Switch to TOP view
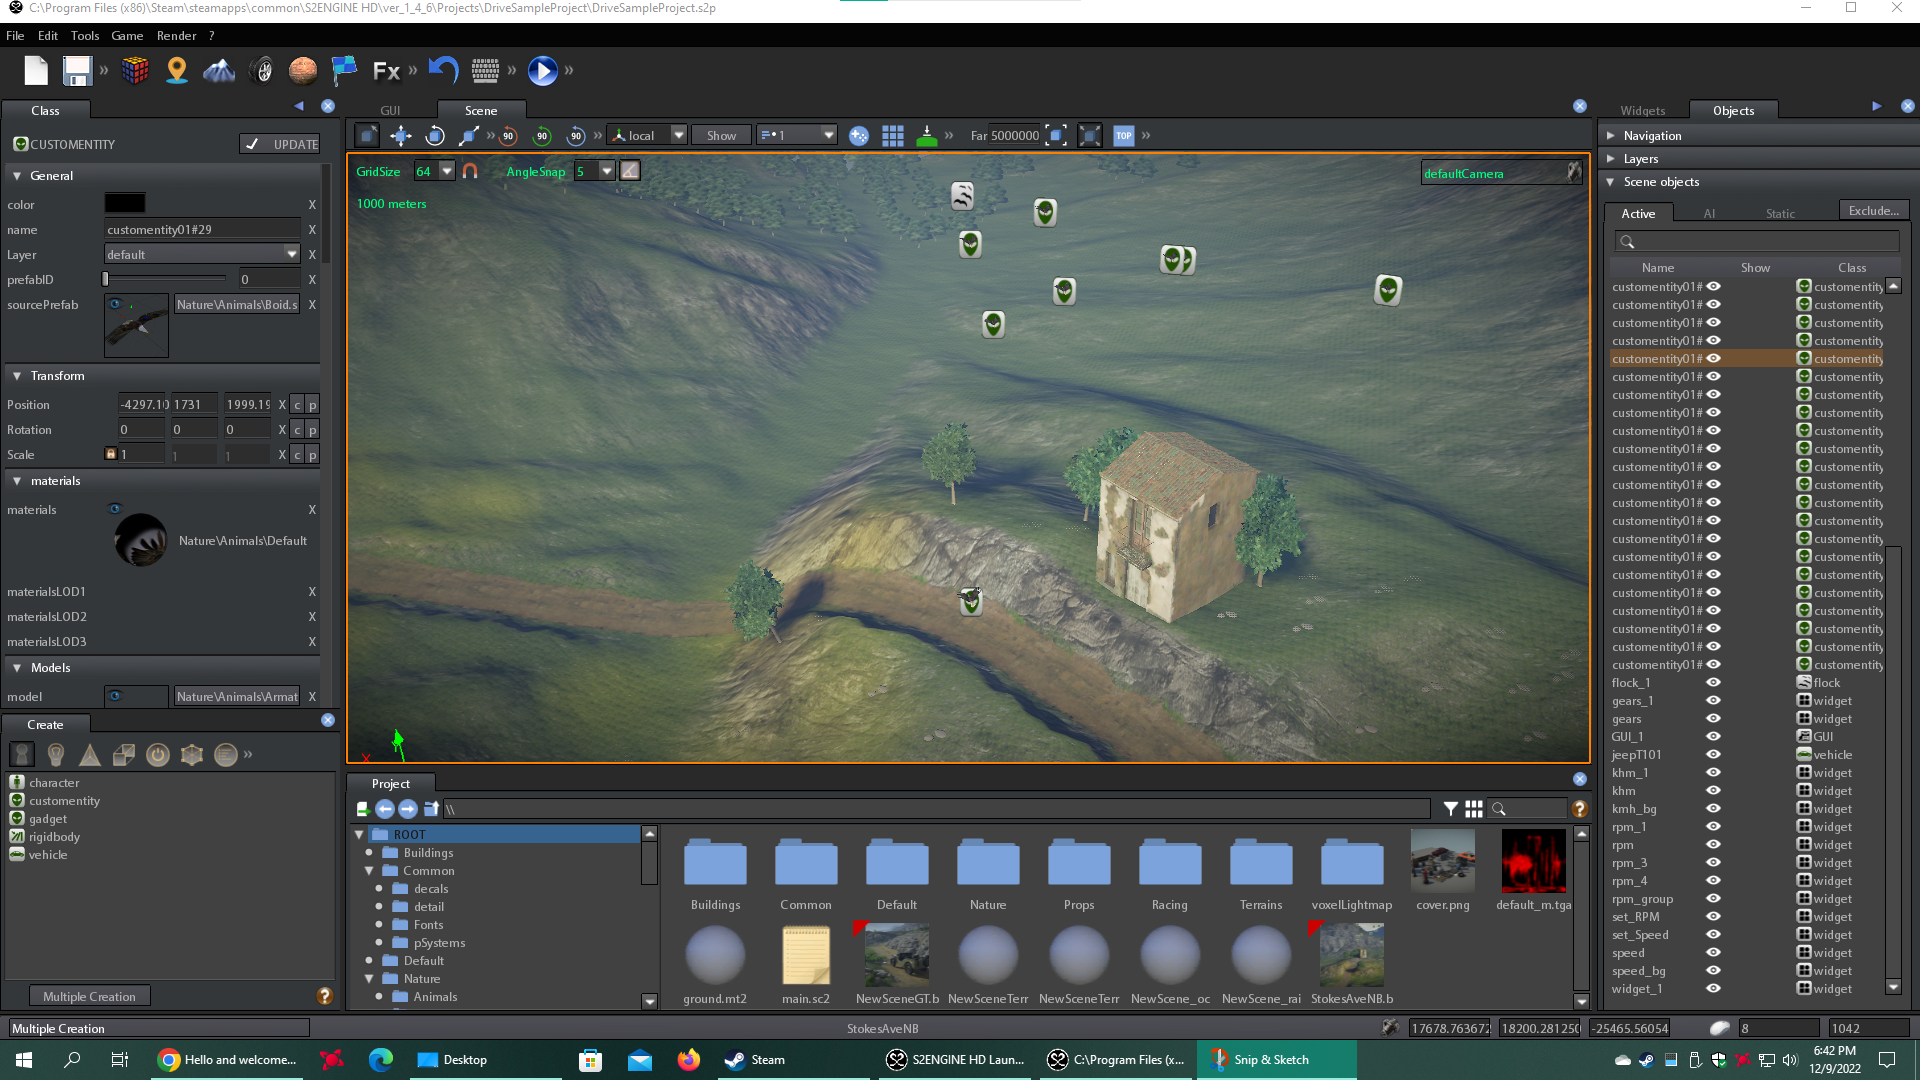 (x=1124, y=136)
